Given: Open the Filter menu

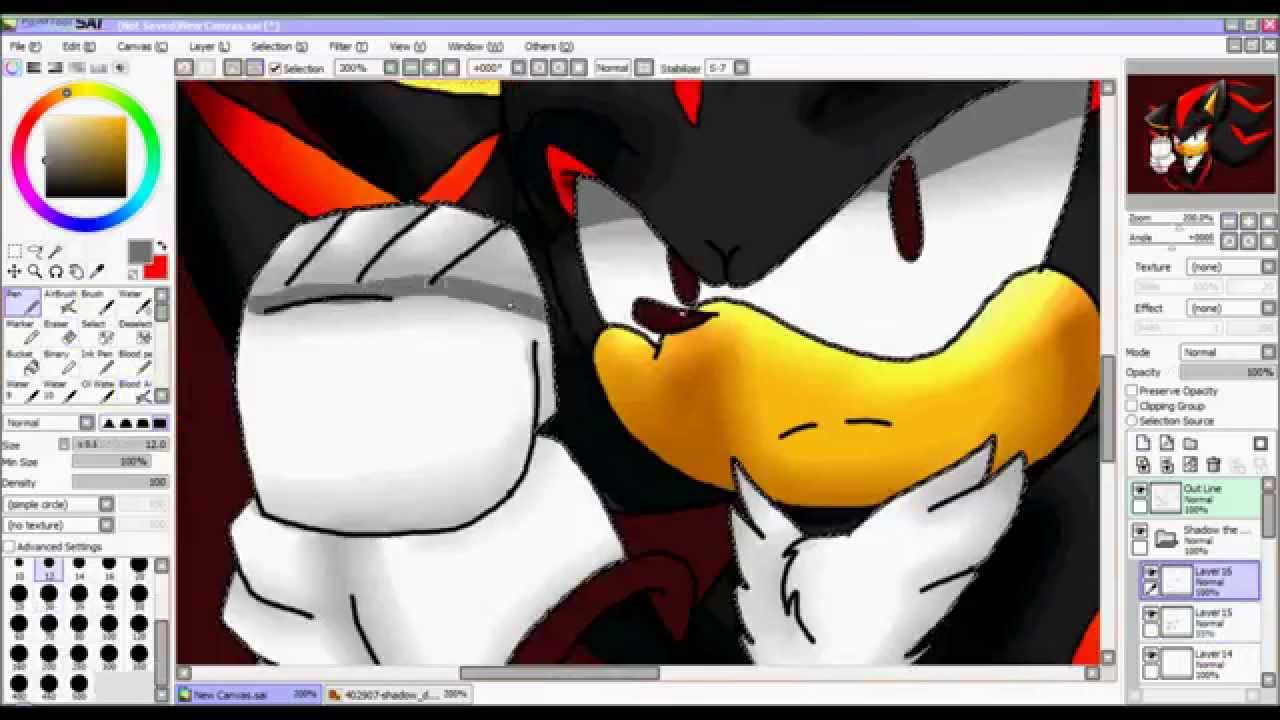Looking at the screenshot, I should click(348, 46).
